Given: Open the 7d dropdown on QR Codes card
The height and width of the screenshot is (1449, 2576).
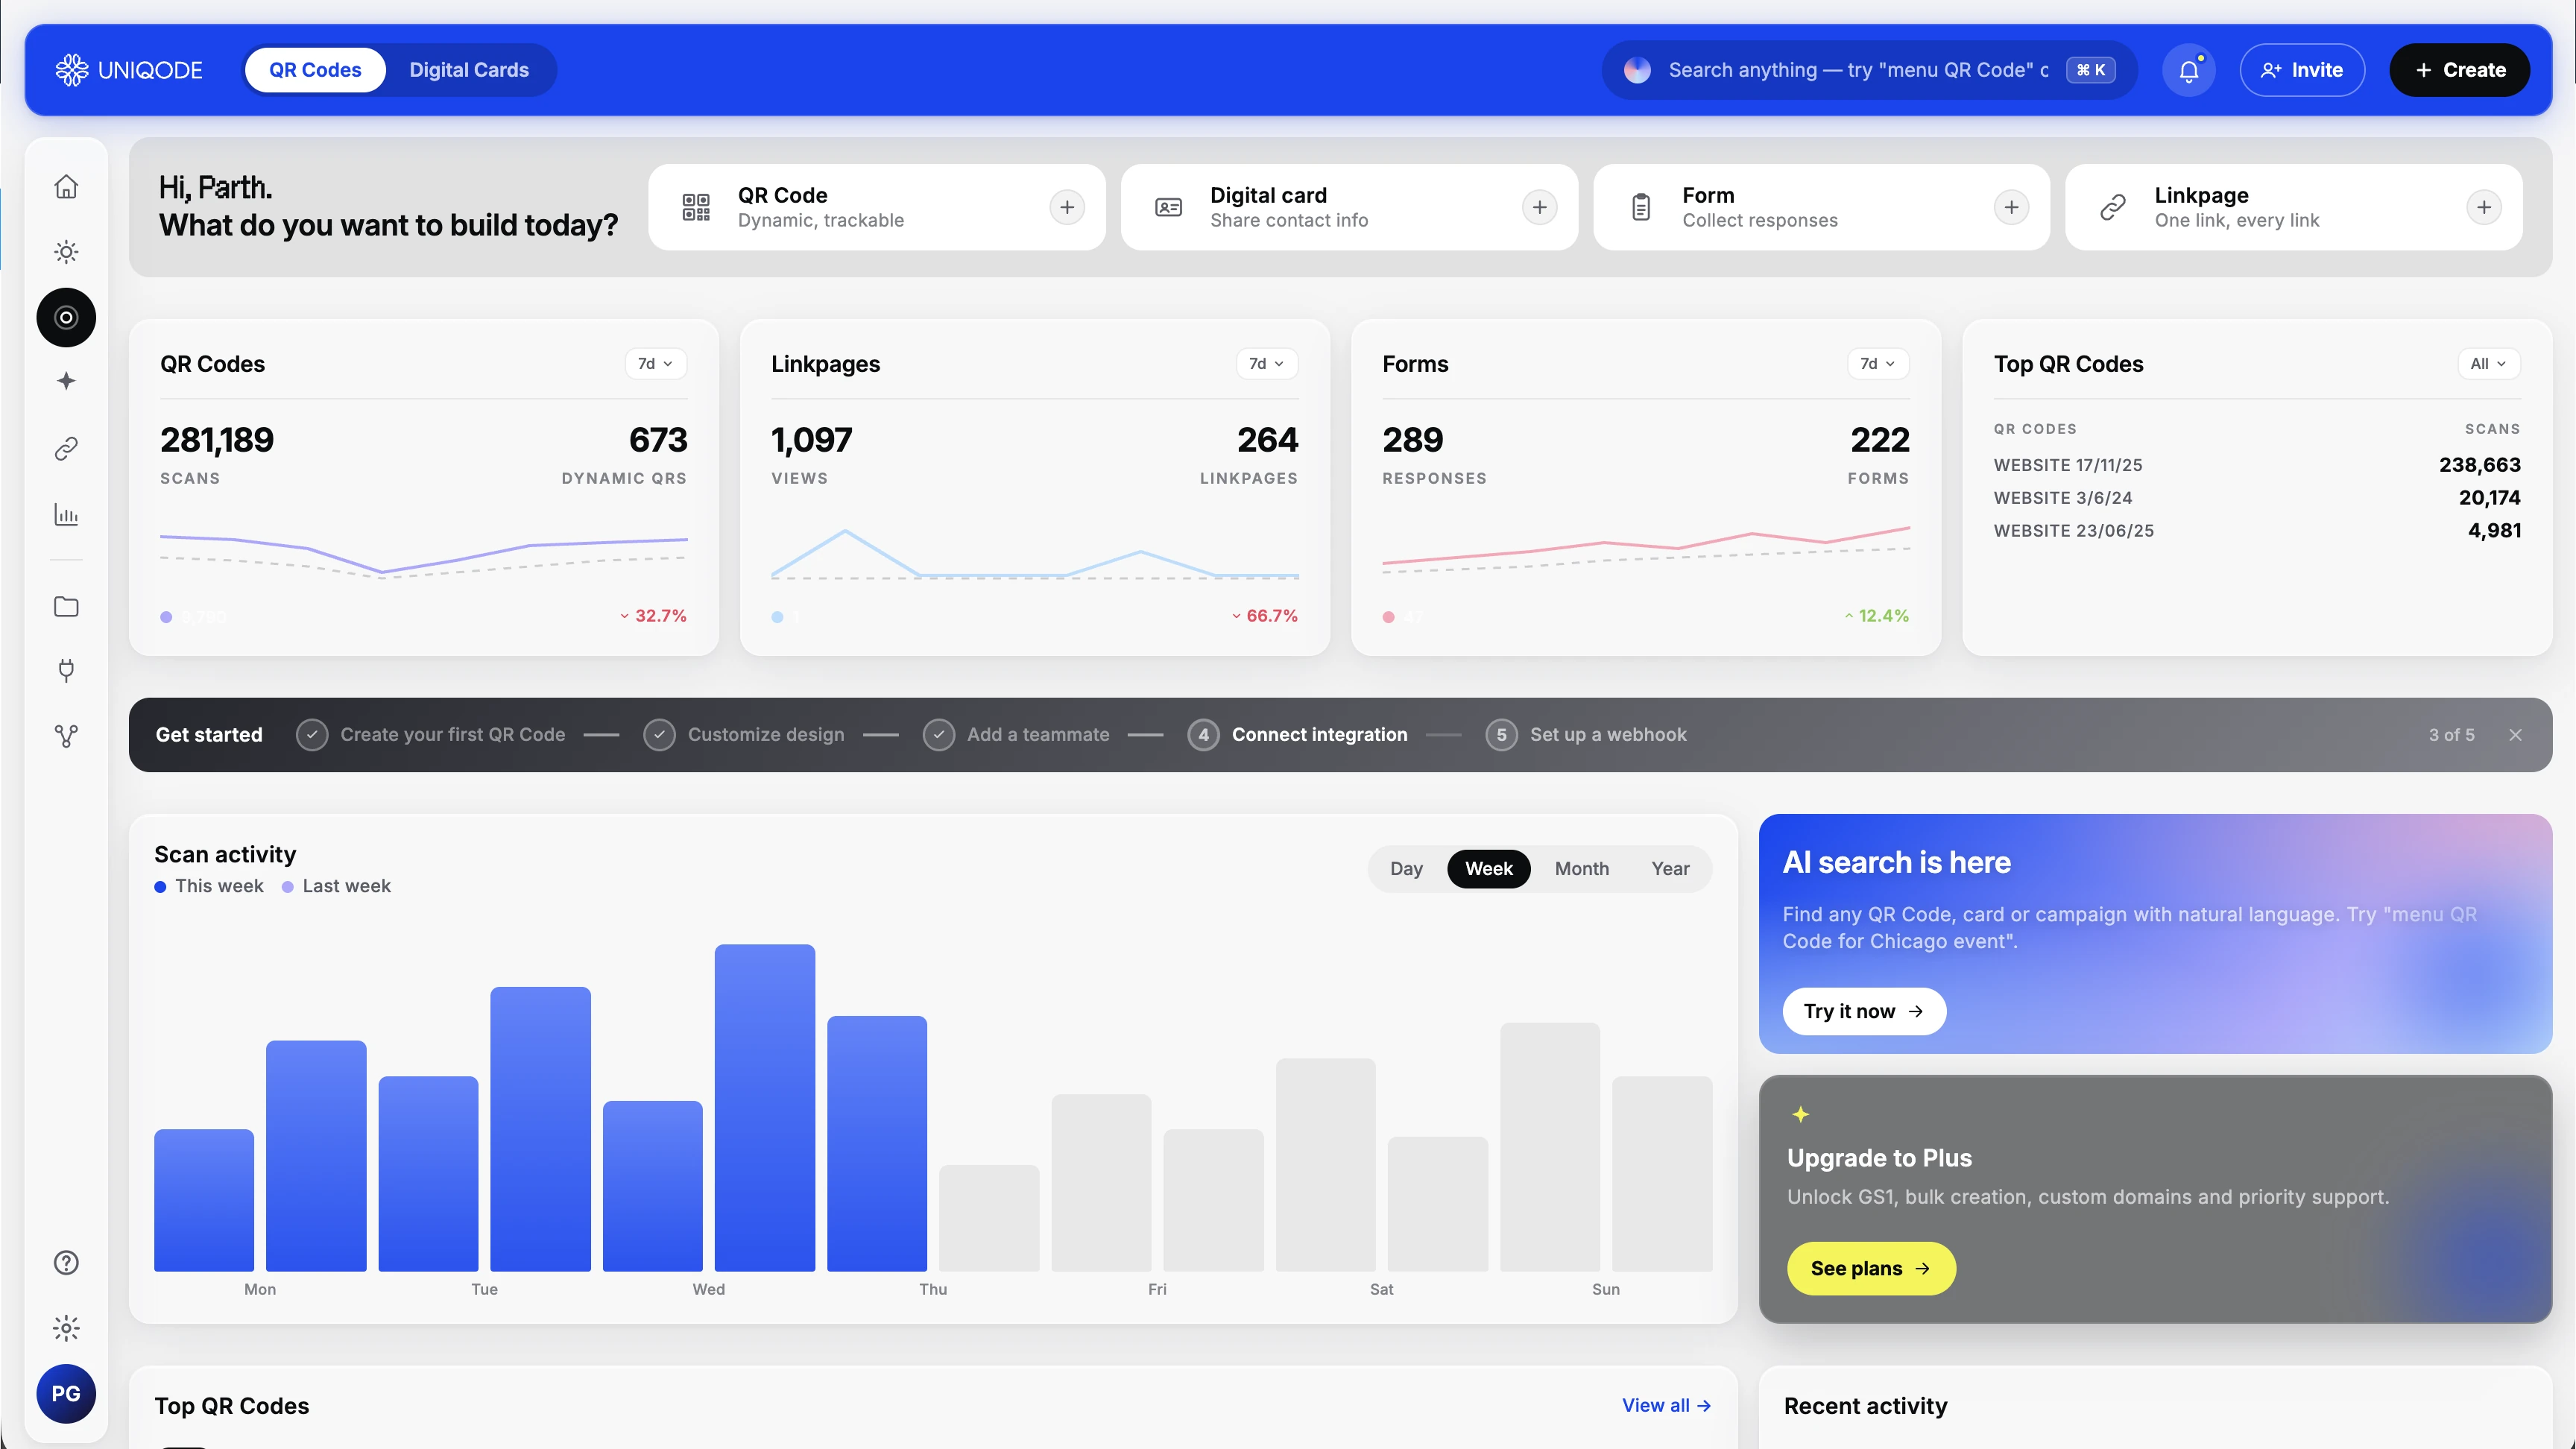Looking at the screenshot, I should pyautogui.click(x=656, y=364).
